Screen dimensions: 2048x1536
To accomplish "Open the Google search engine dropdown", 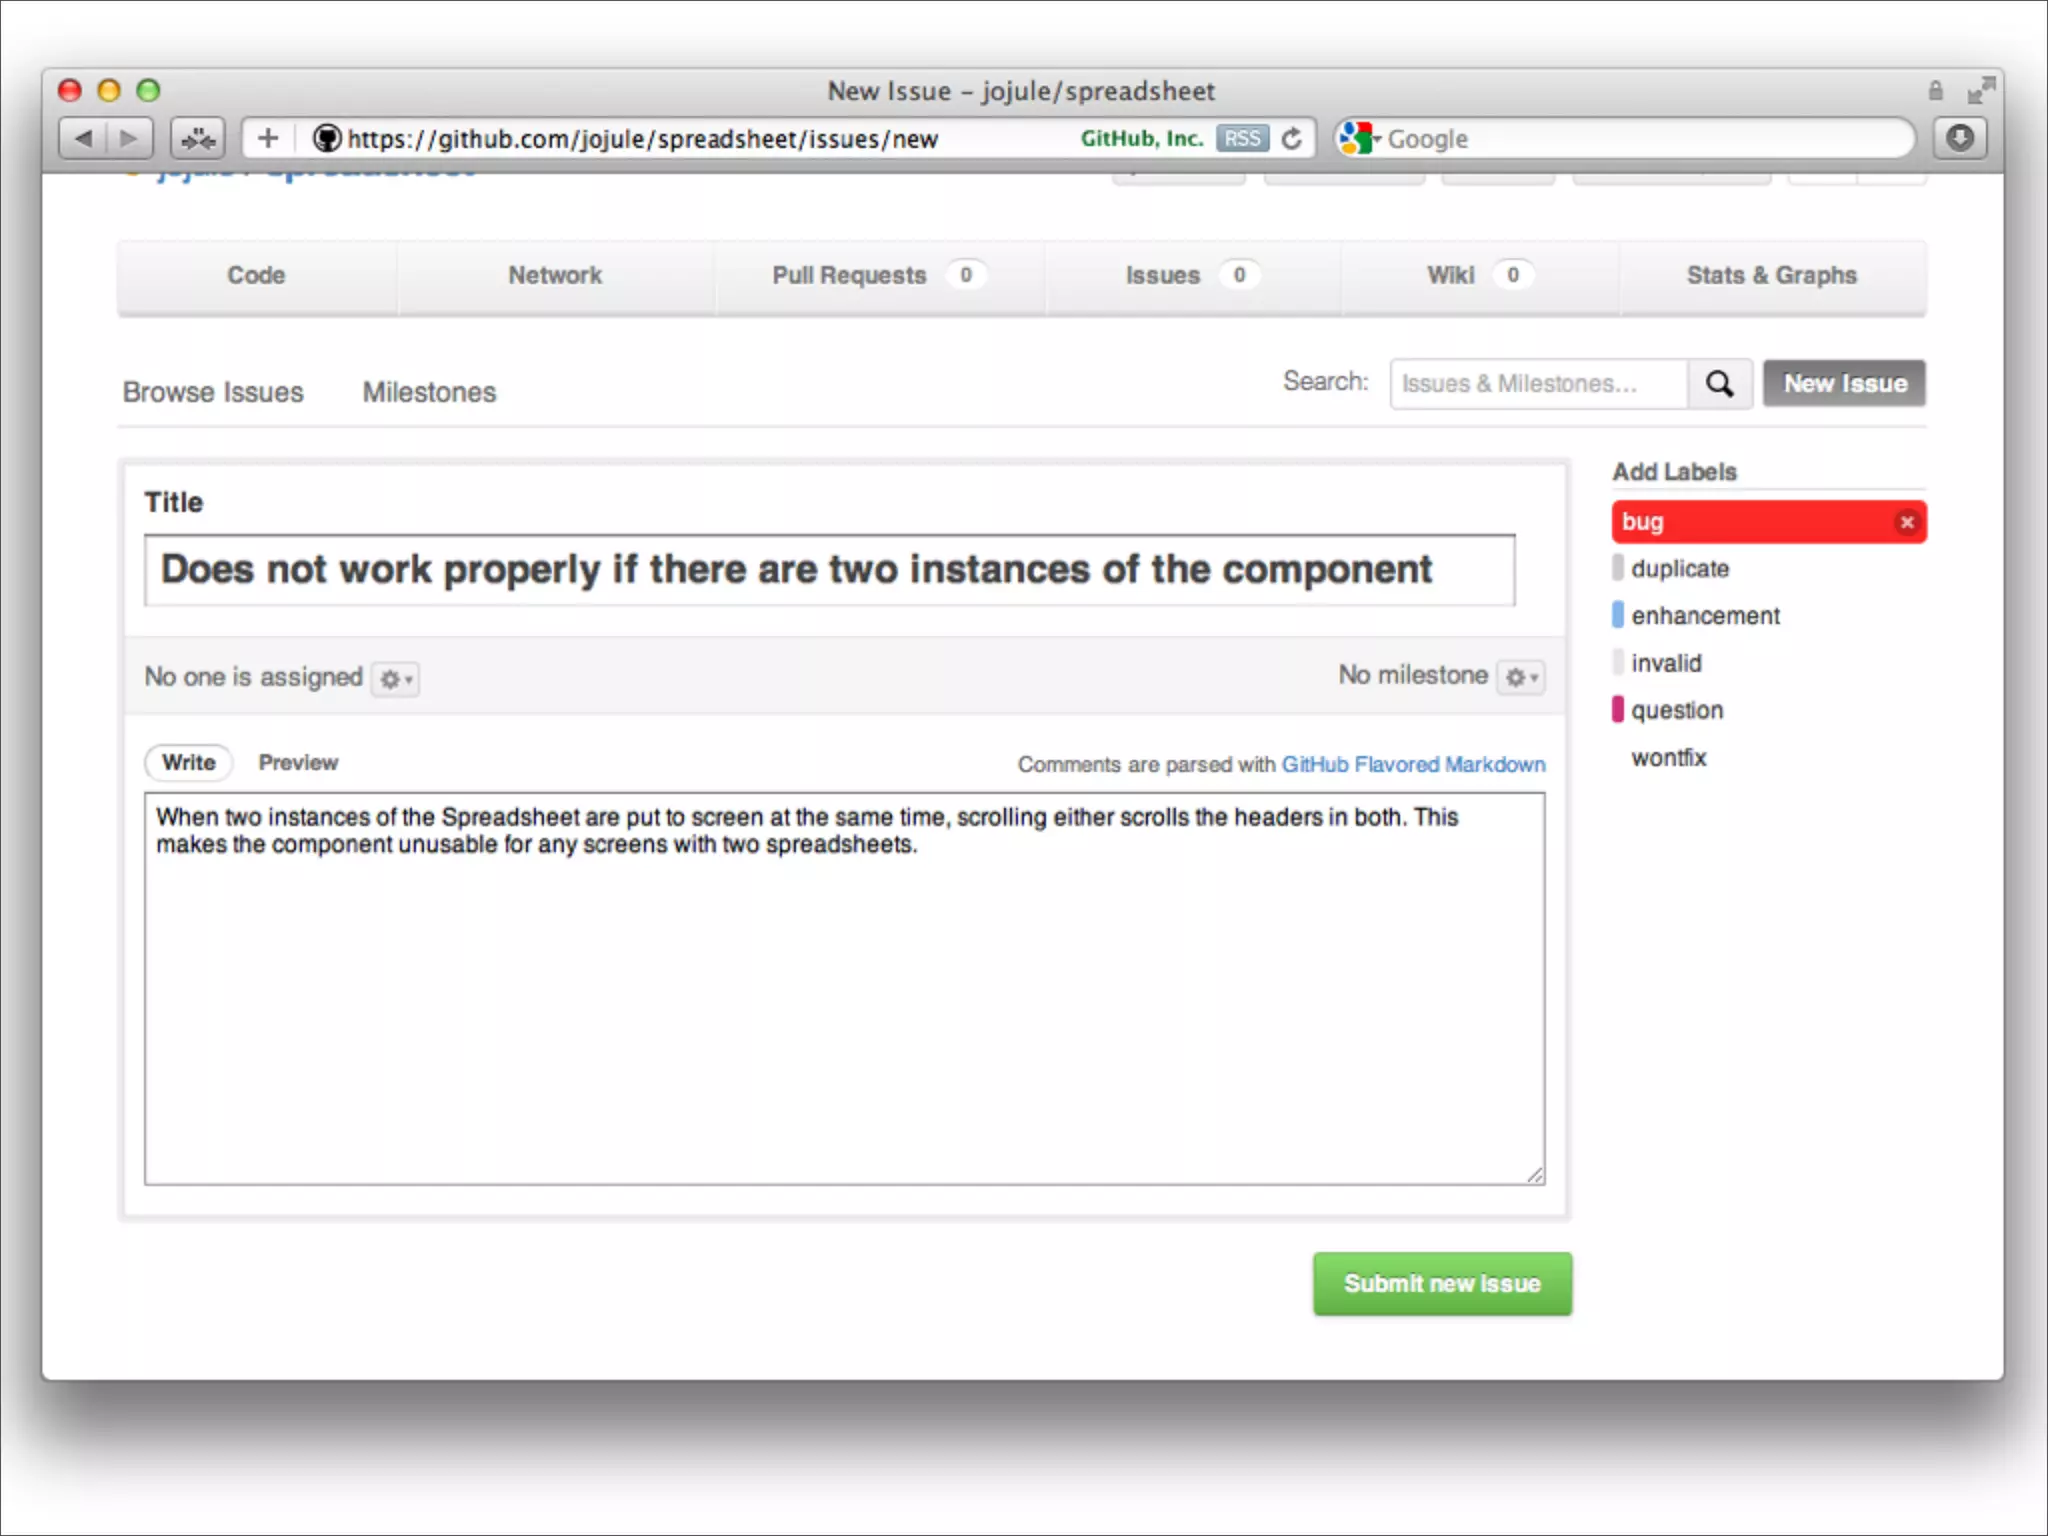I will pos(1361,139).
